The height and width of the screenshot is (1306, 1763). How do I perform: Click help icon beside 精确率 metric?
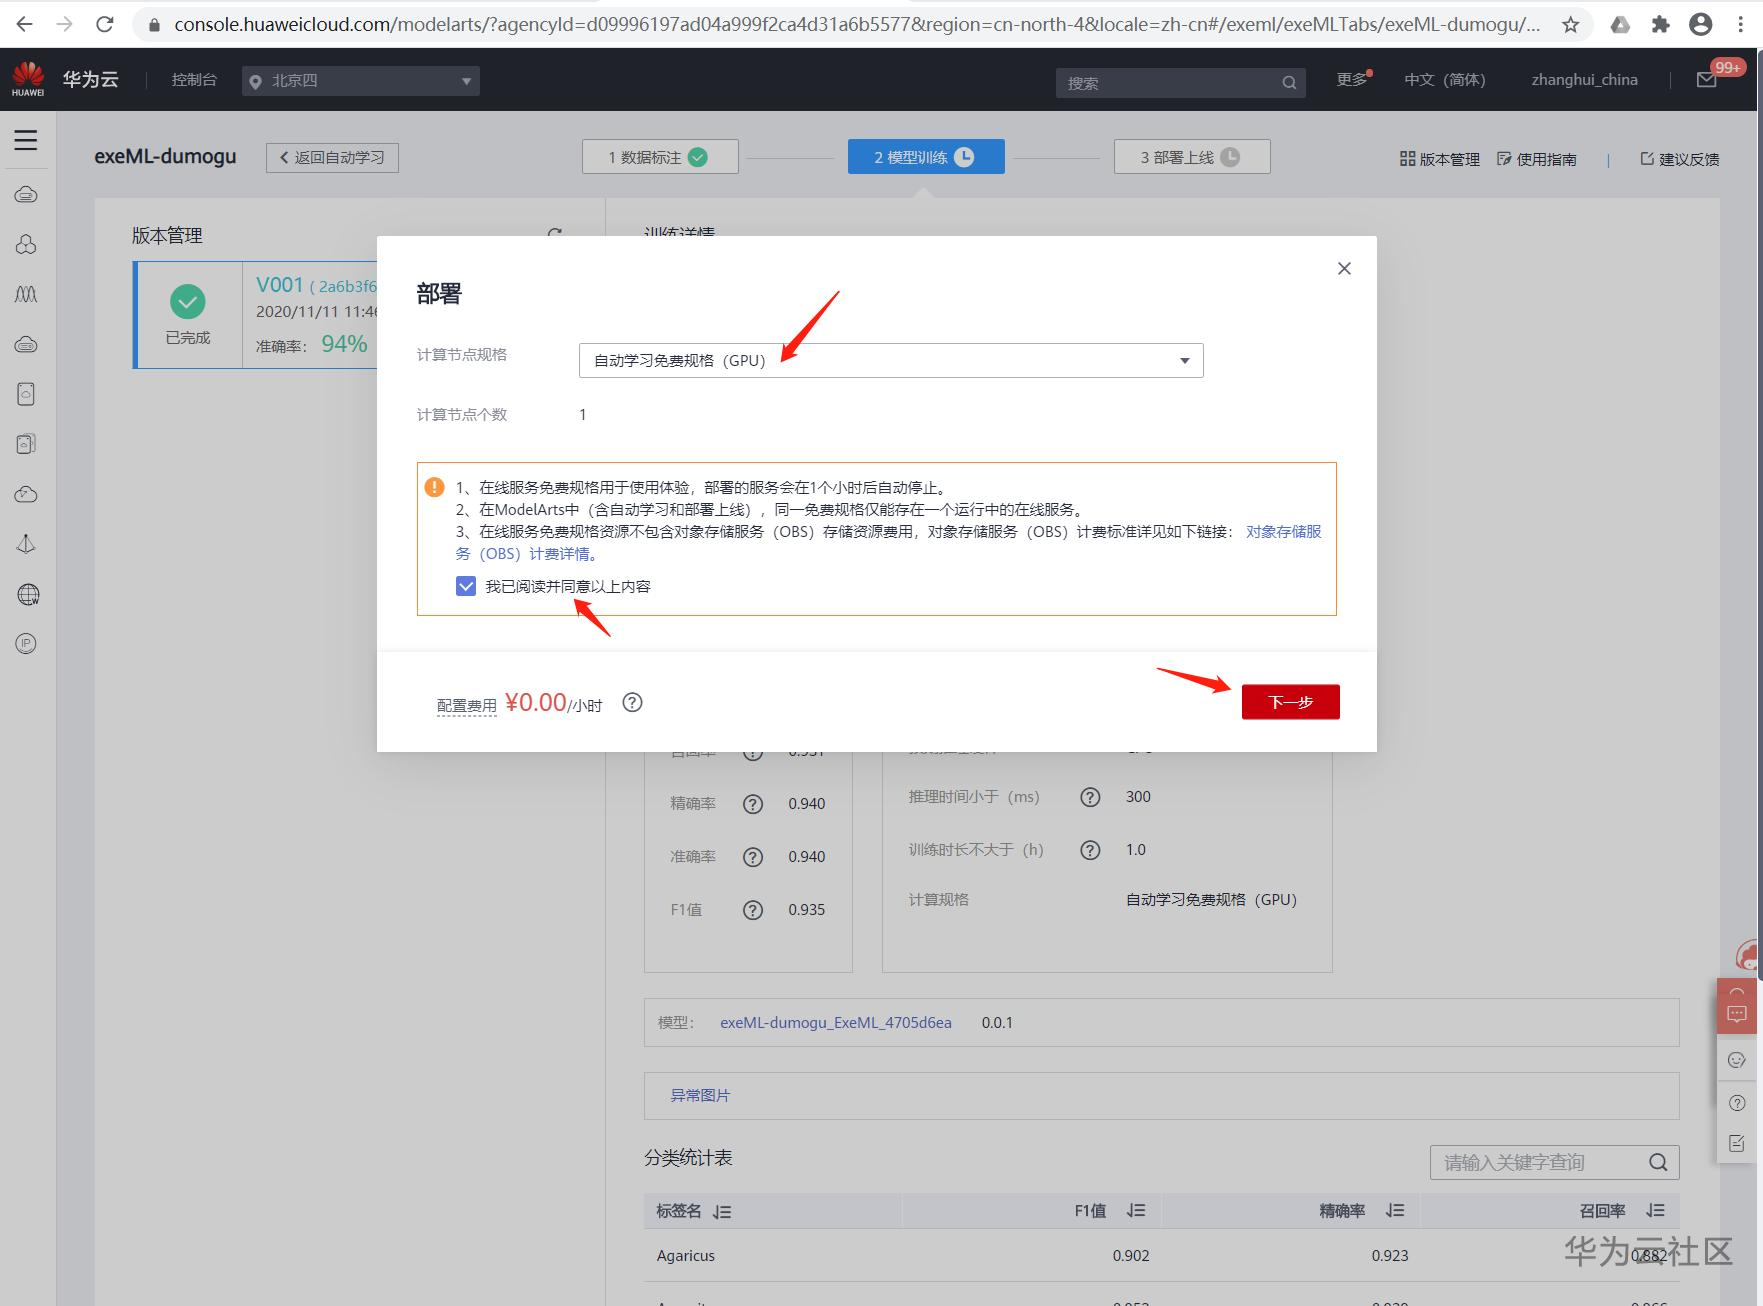point(753,804)
